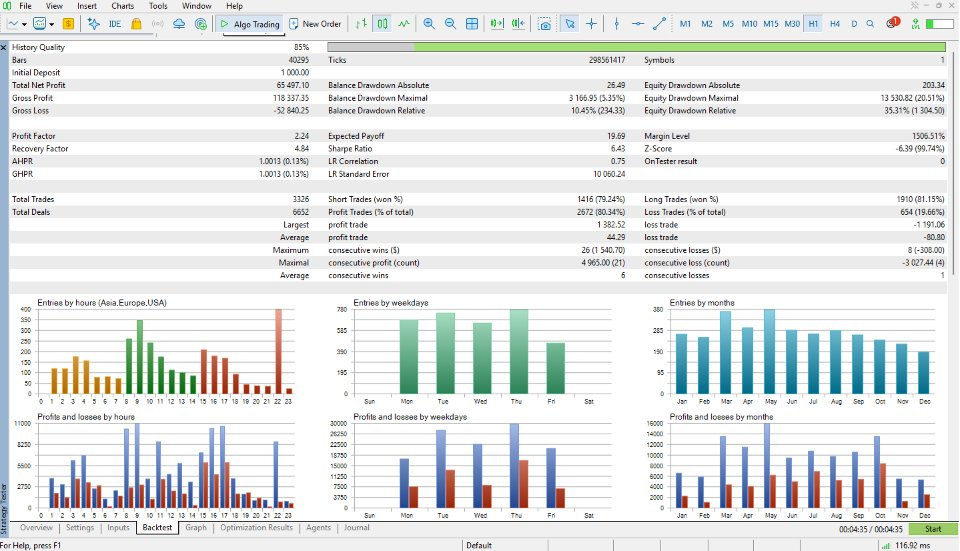Select the M1 timeframe

coord(685,24)
